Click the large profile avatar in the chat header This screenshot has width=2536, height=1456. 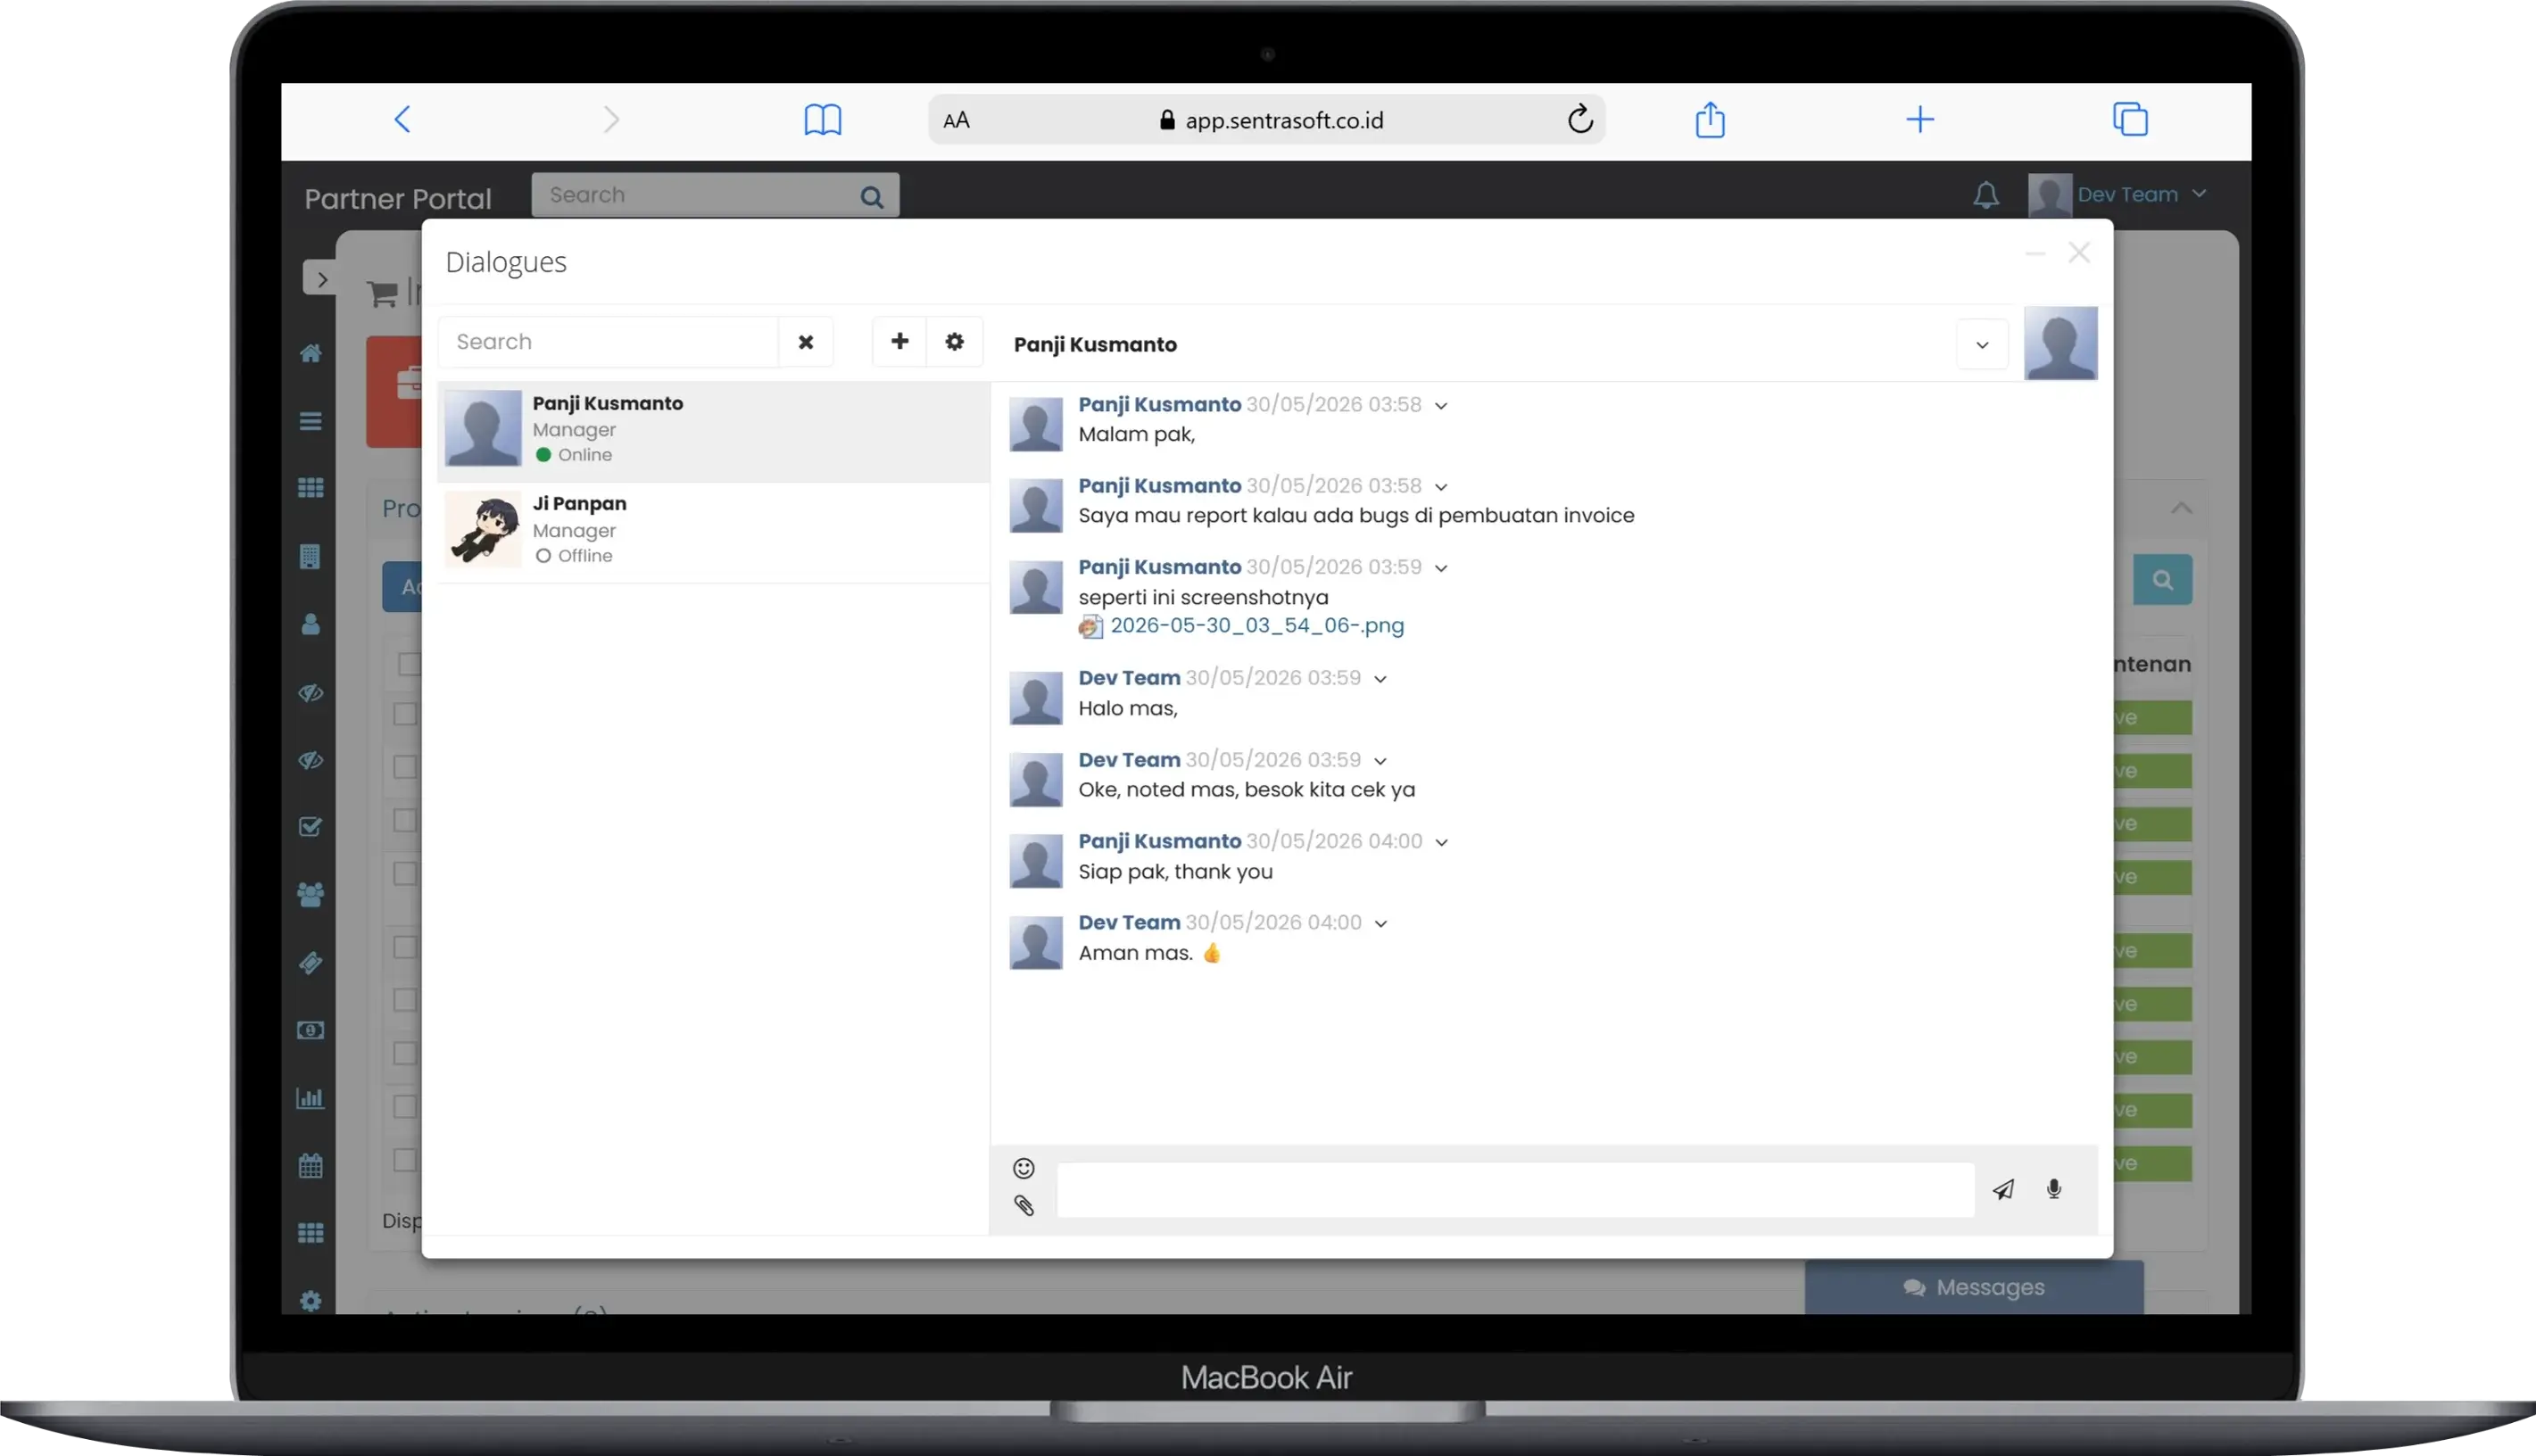coord(2061,344)
